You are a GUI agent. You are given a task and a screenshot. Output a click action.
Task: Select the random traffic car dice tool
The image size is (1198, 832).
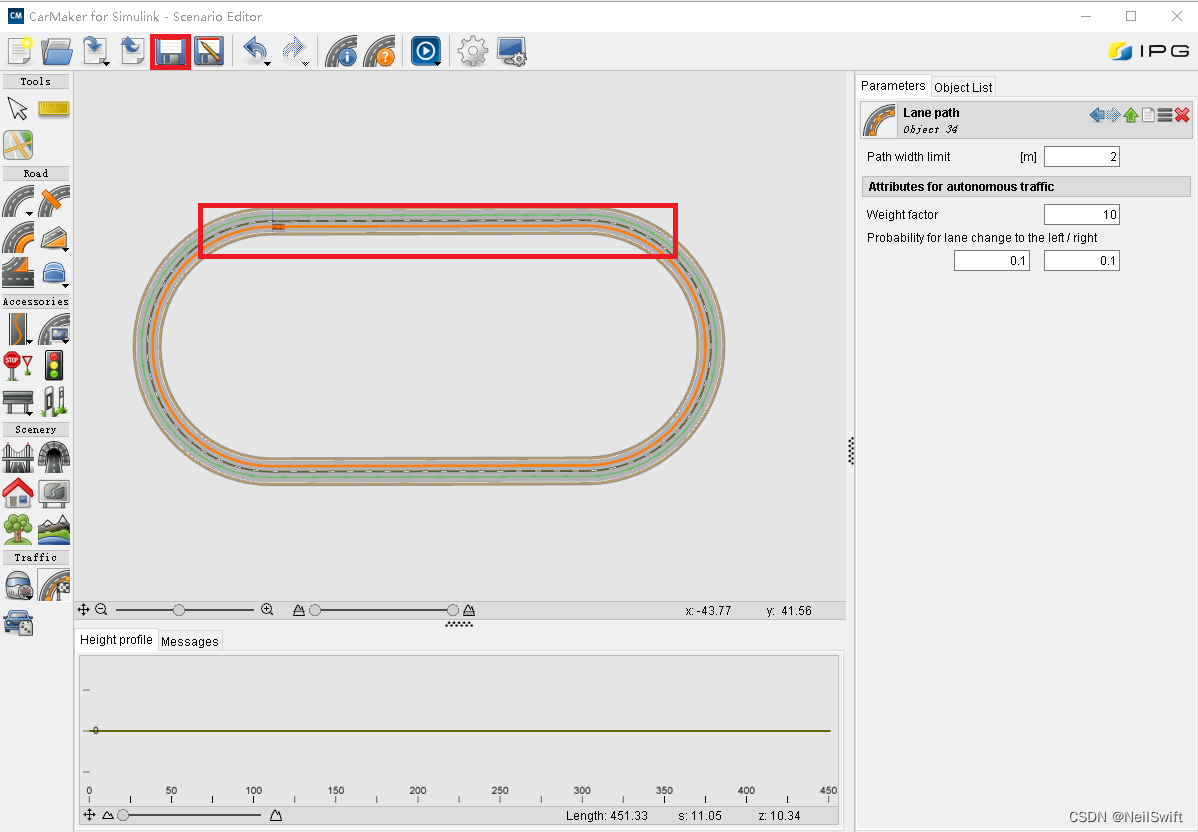click(x=18, y=623)
